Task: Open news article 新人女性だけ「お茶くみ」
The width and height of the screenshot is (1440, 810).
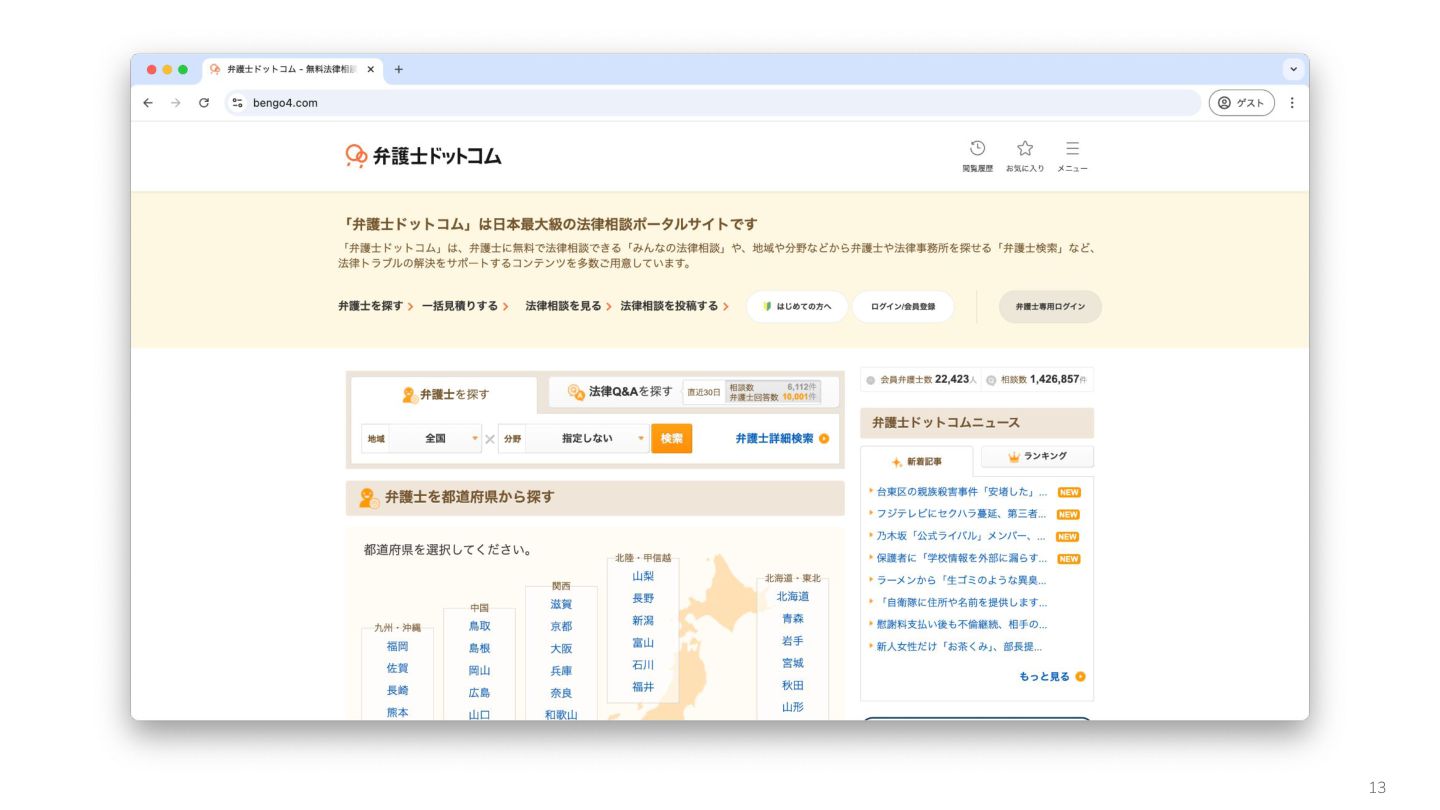Action: (x=959, y=646)
